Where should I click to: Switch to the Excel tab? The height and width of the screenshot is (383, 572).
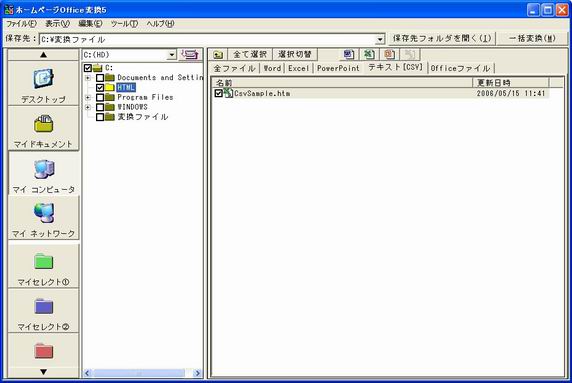coord(298,68)
